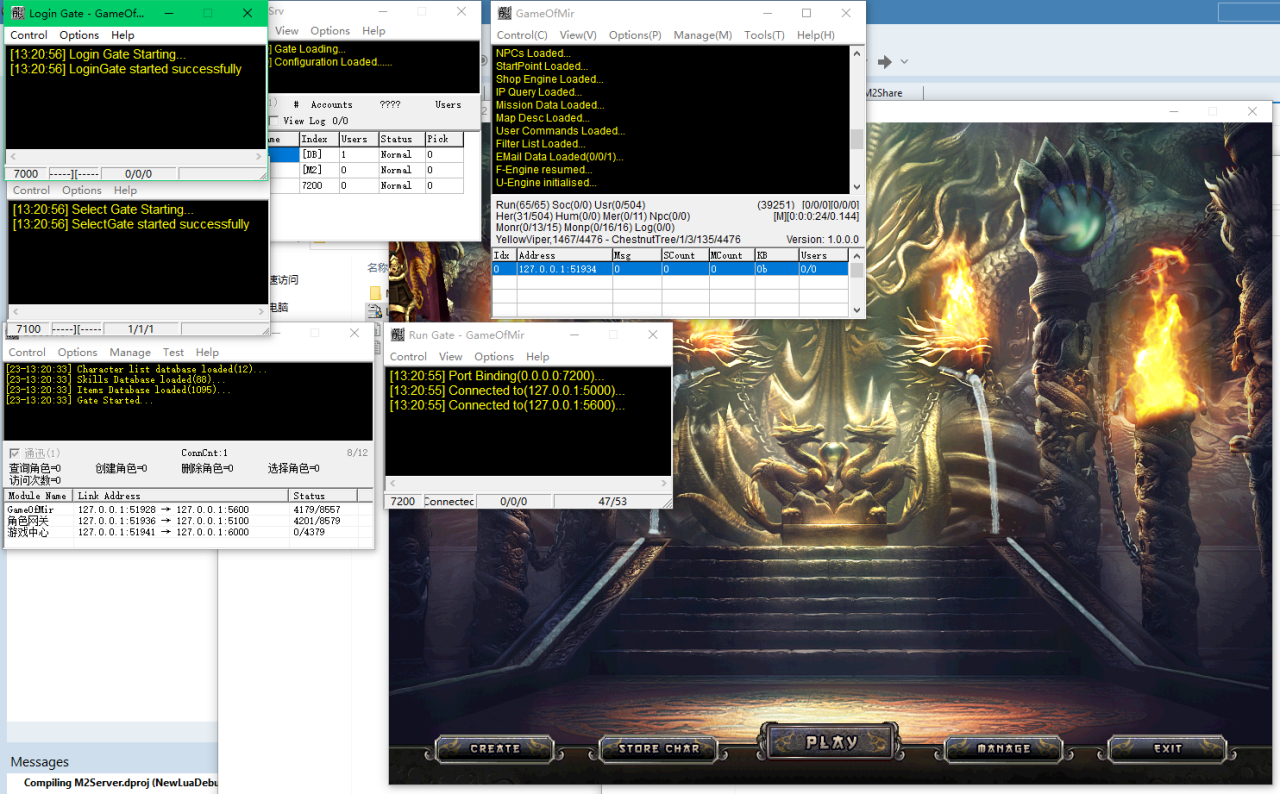
Task: Click the EXIT button in the game client
Action: 1167,748
